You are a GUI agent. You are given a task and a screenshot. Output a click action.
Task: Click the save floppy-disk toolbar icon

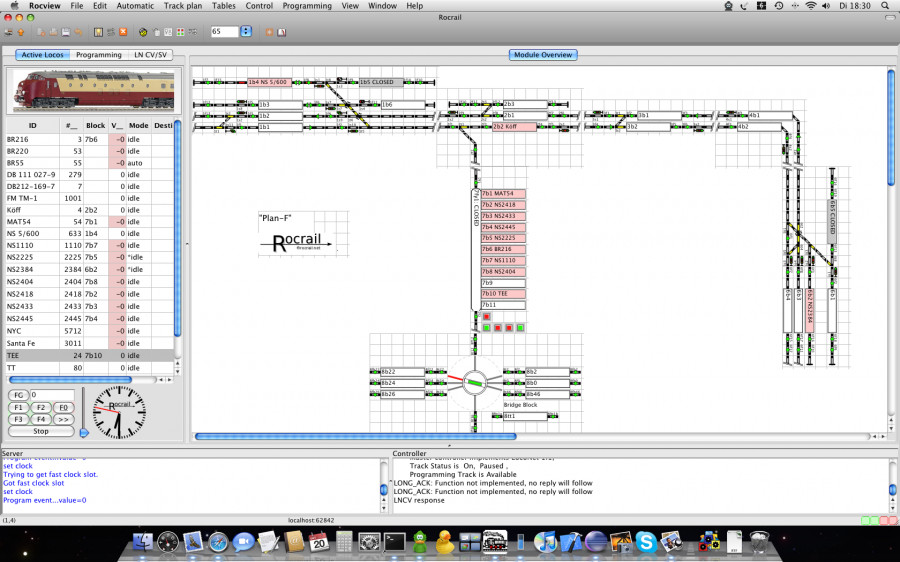[x=65, y=32]
